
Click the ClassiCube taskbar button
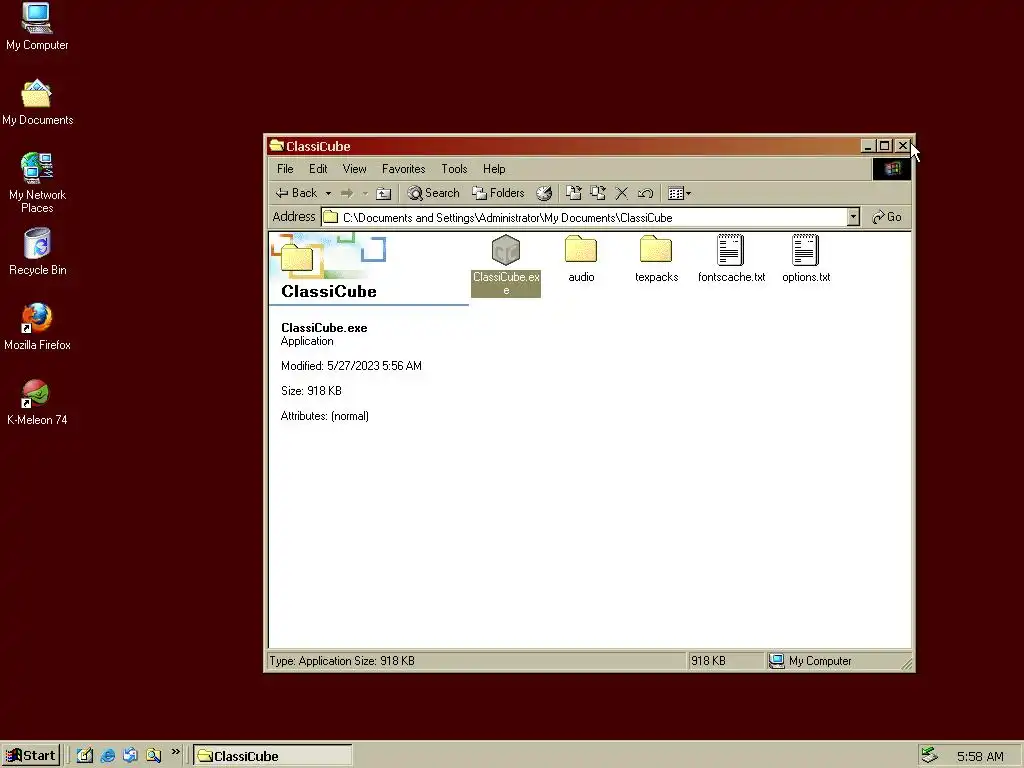(x=272, y=756)
